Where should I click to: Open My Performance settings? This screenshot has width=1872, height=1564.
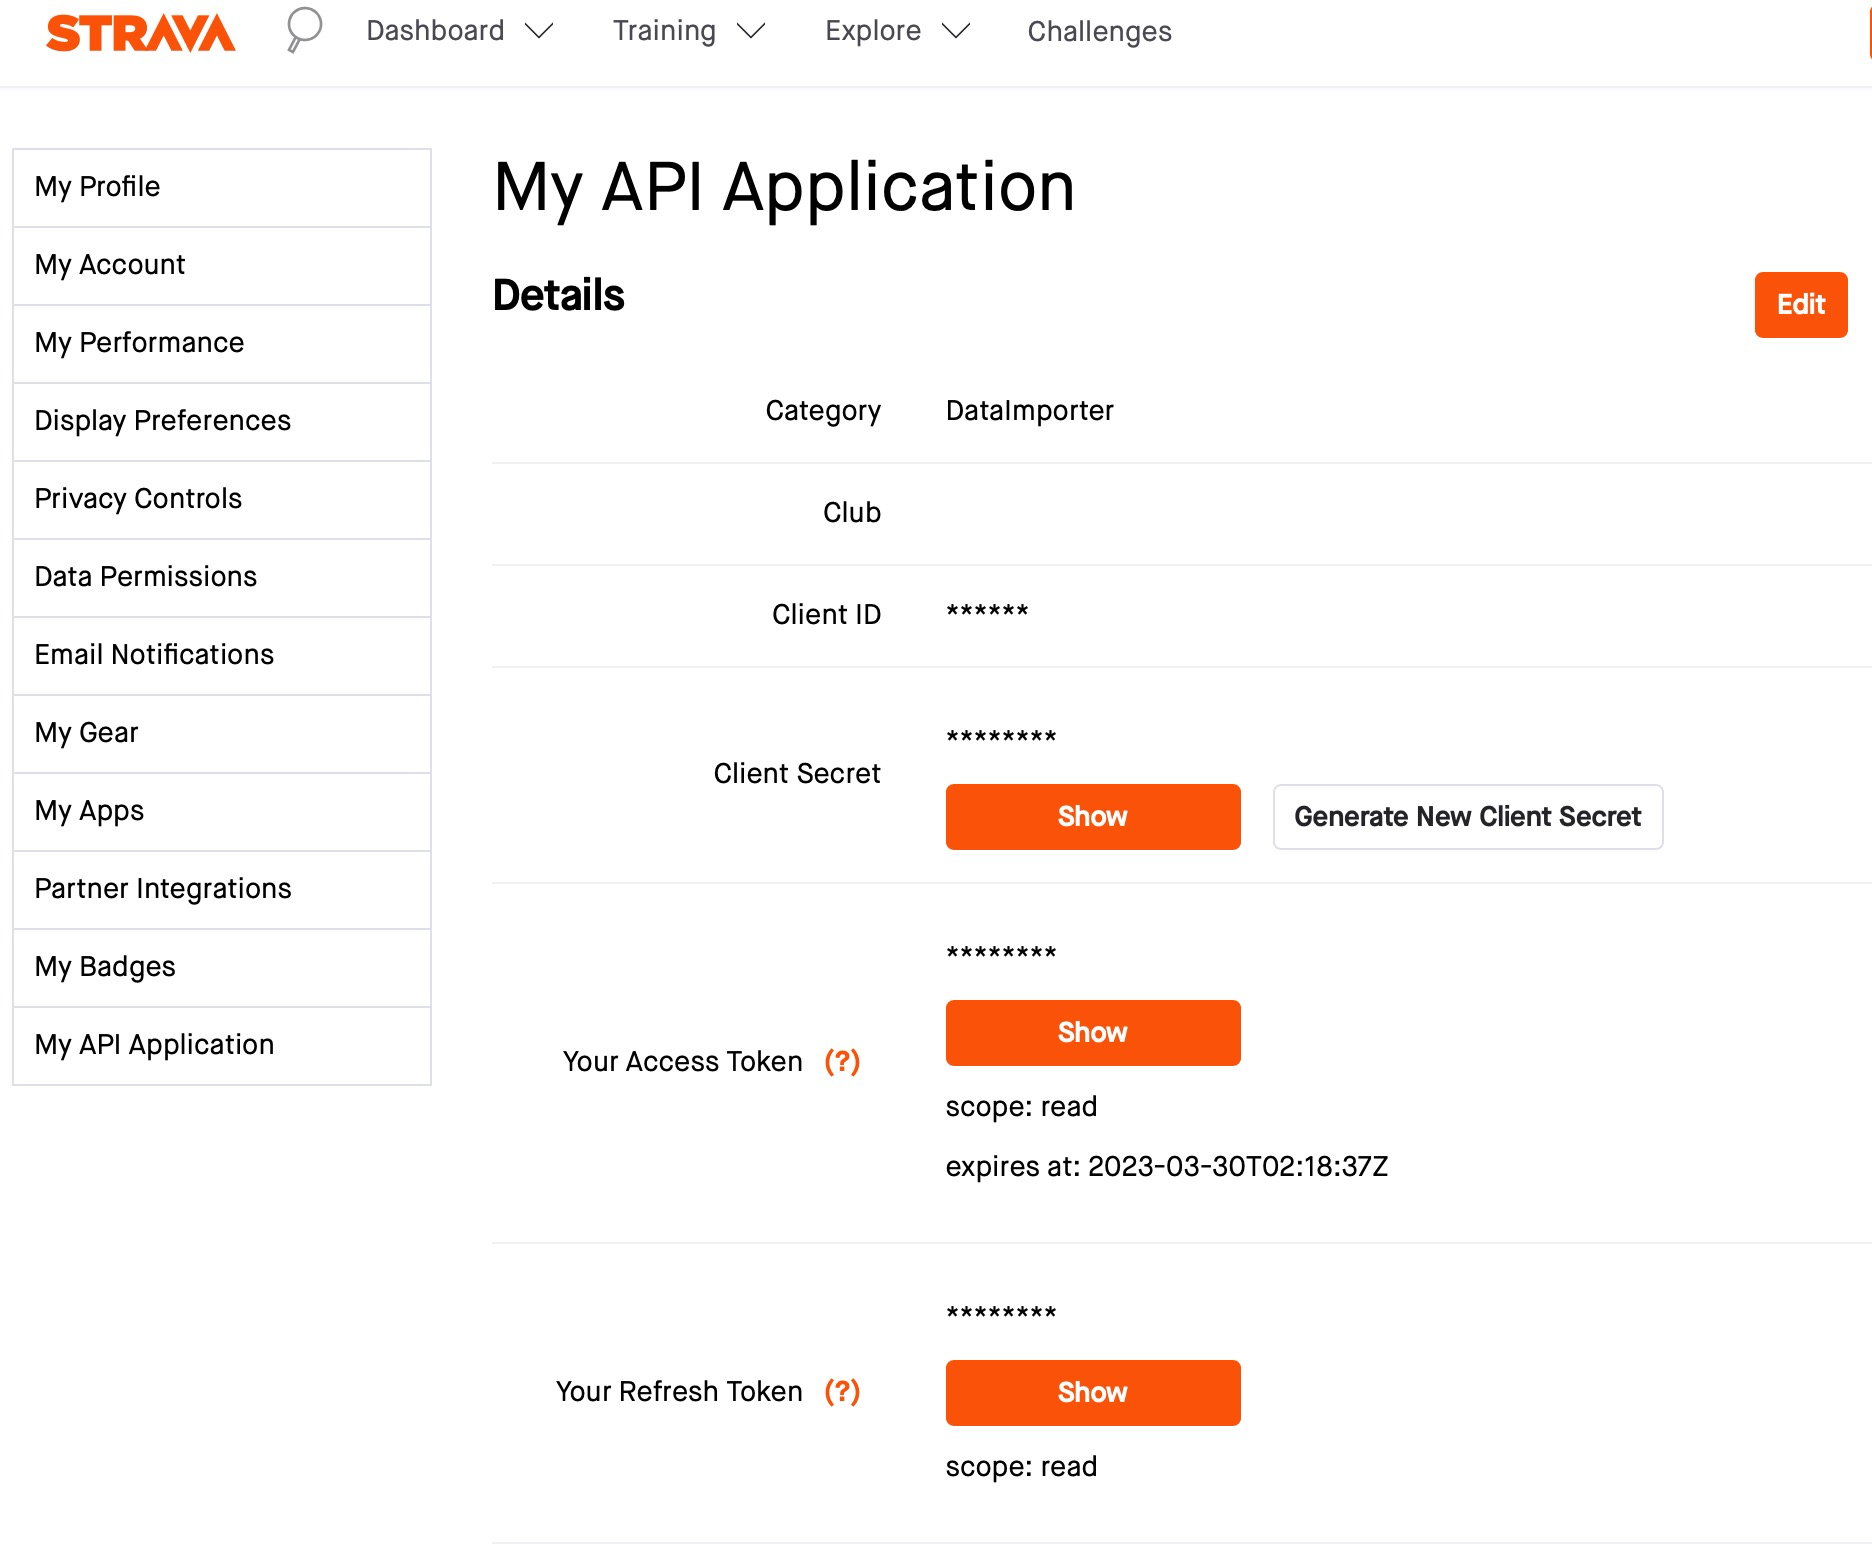222,344
